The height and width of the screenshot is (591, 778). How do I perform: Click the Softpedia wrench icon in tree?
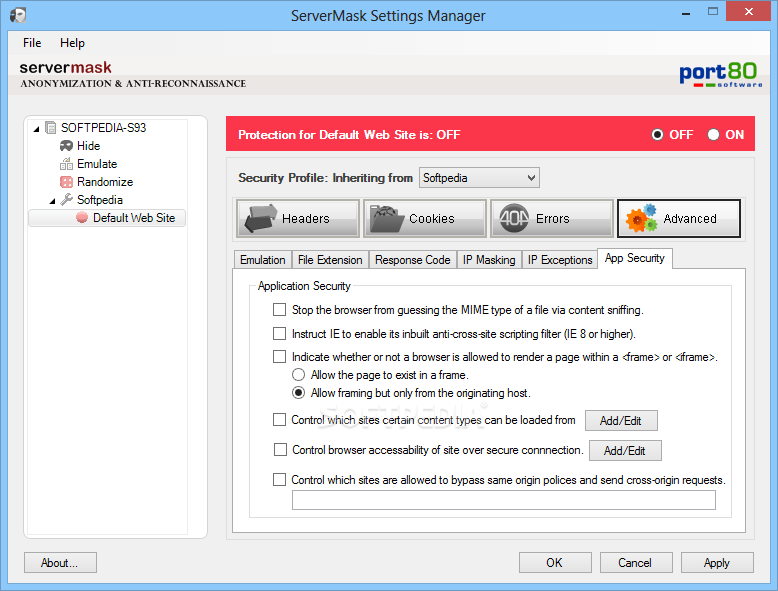66,199
